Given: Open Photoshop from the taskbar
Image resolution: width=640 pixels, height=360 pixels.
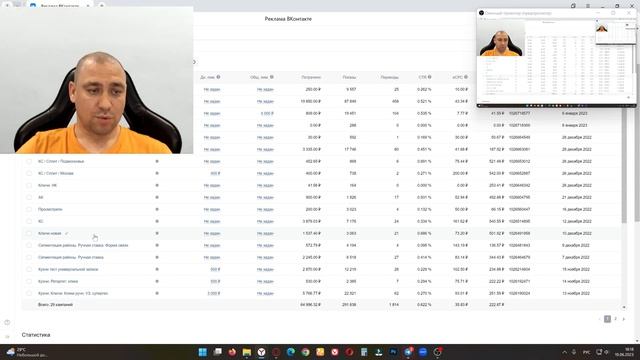Looking at the screenshot, I should pyautogui.click(x=393, y=352).
